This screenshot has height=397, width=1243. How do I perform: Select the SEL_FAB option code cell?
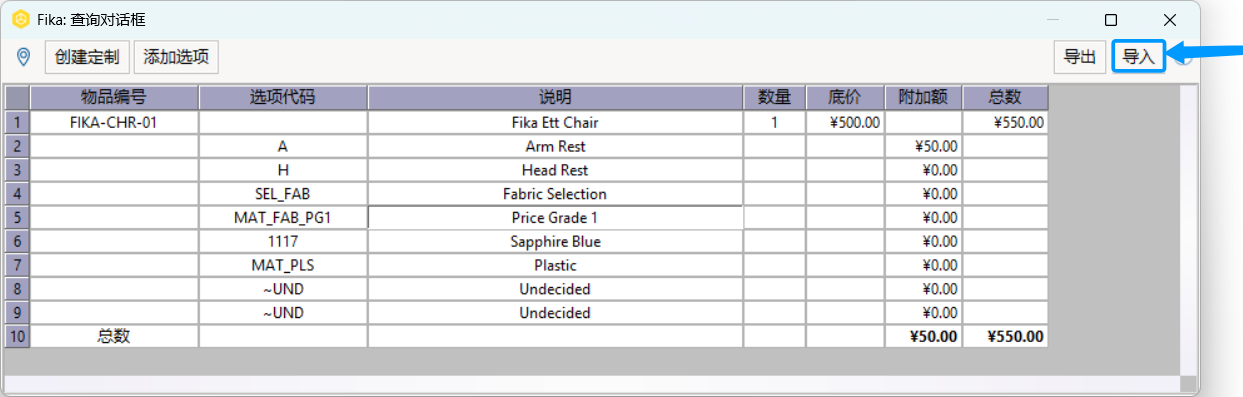[x=283, y=193]
